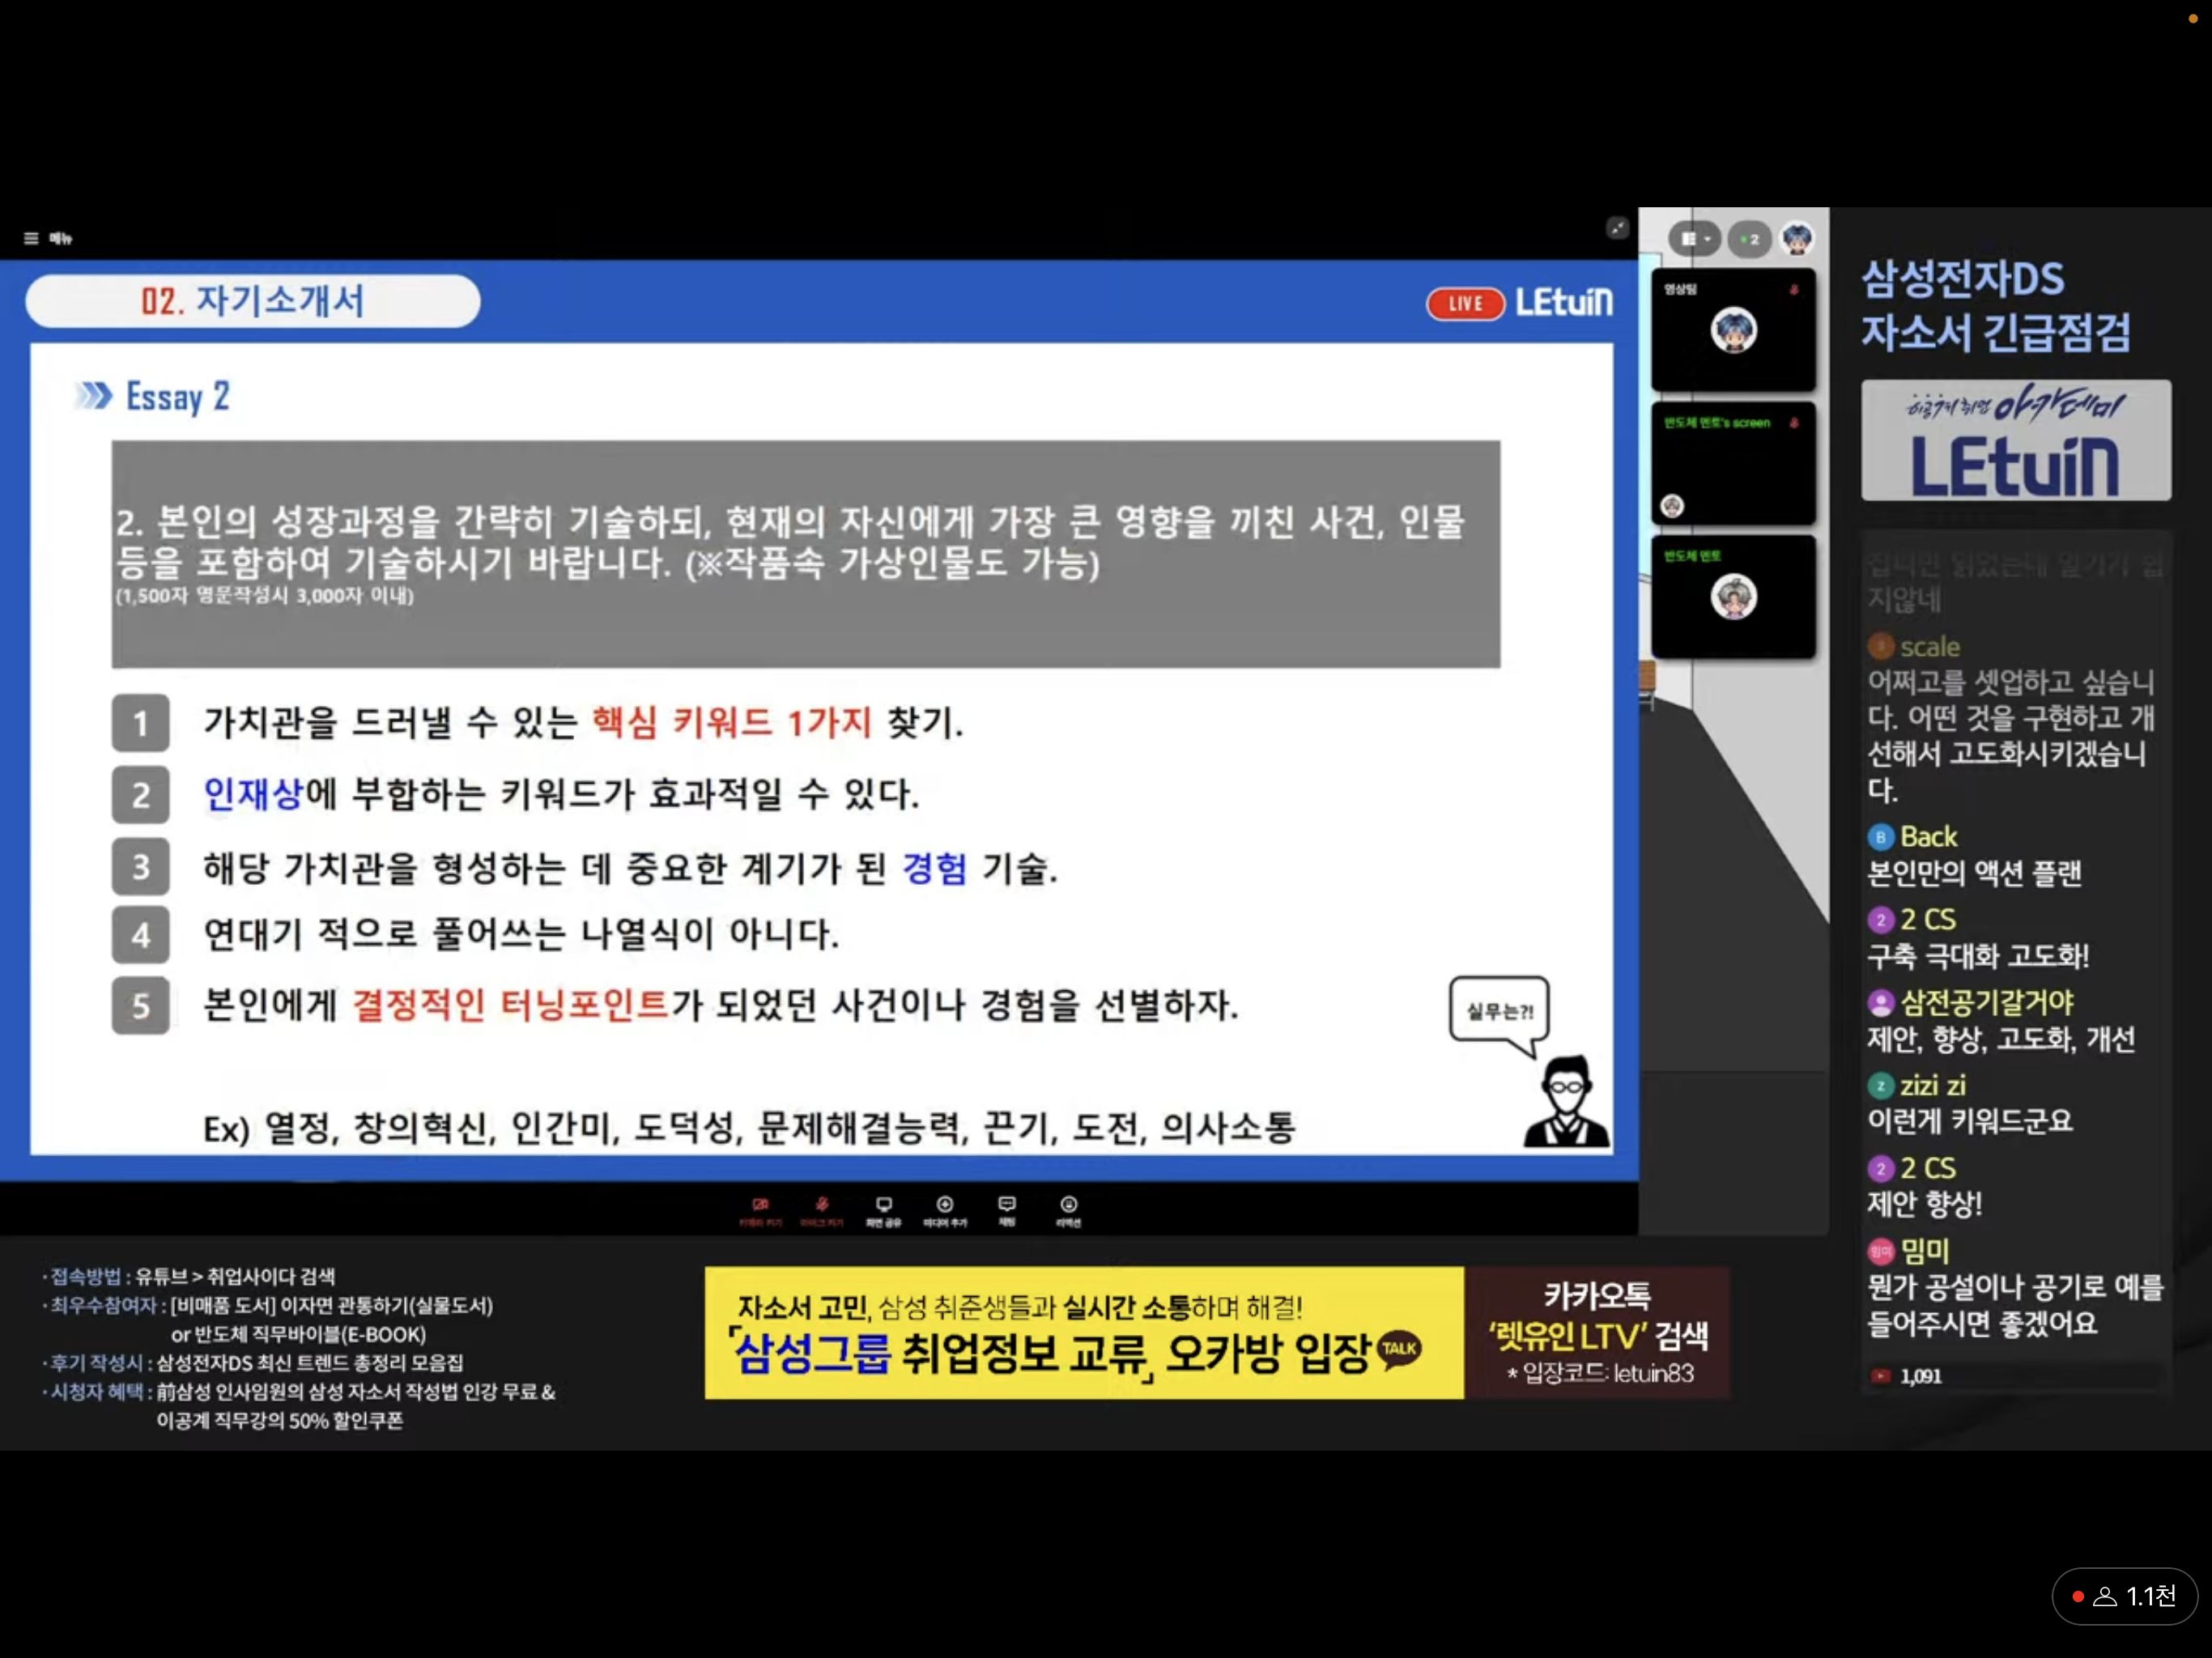The height and width of the screenshot is (1658, 2212).
Task: Click the blue-haired profile avatar at top
Action: [1797, 238]
